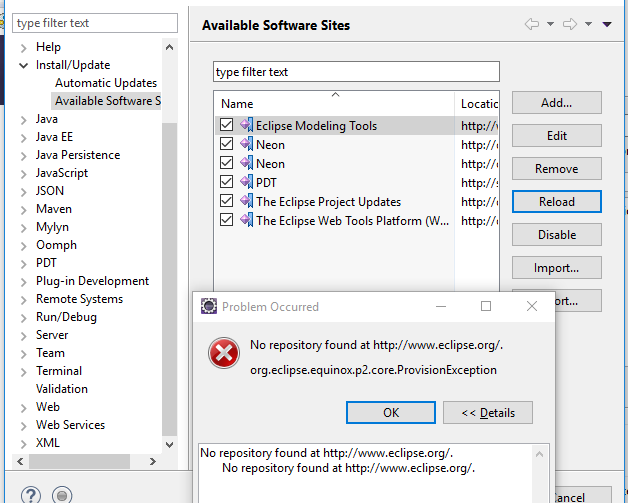This screenshot has height=503, width=628.
Task: Click the Edit button
Action: coord(556,136)
